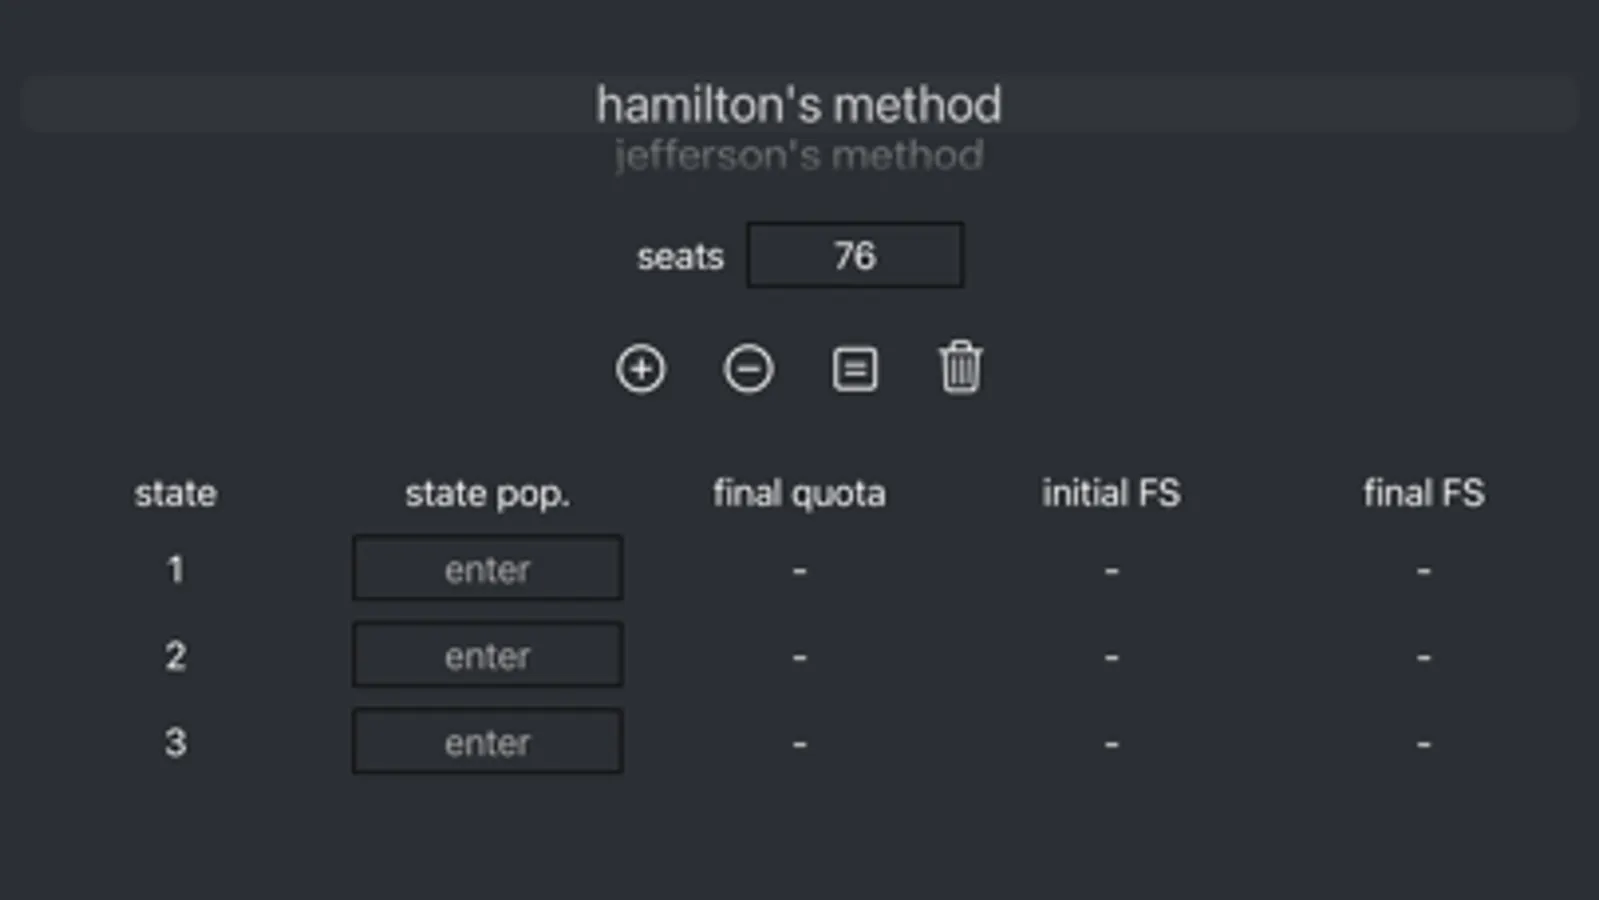Select the state 2 row number
The image size is (1599, 900).
tap(175, 656)
